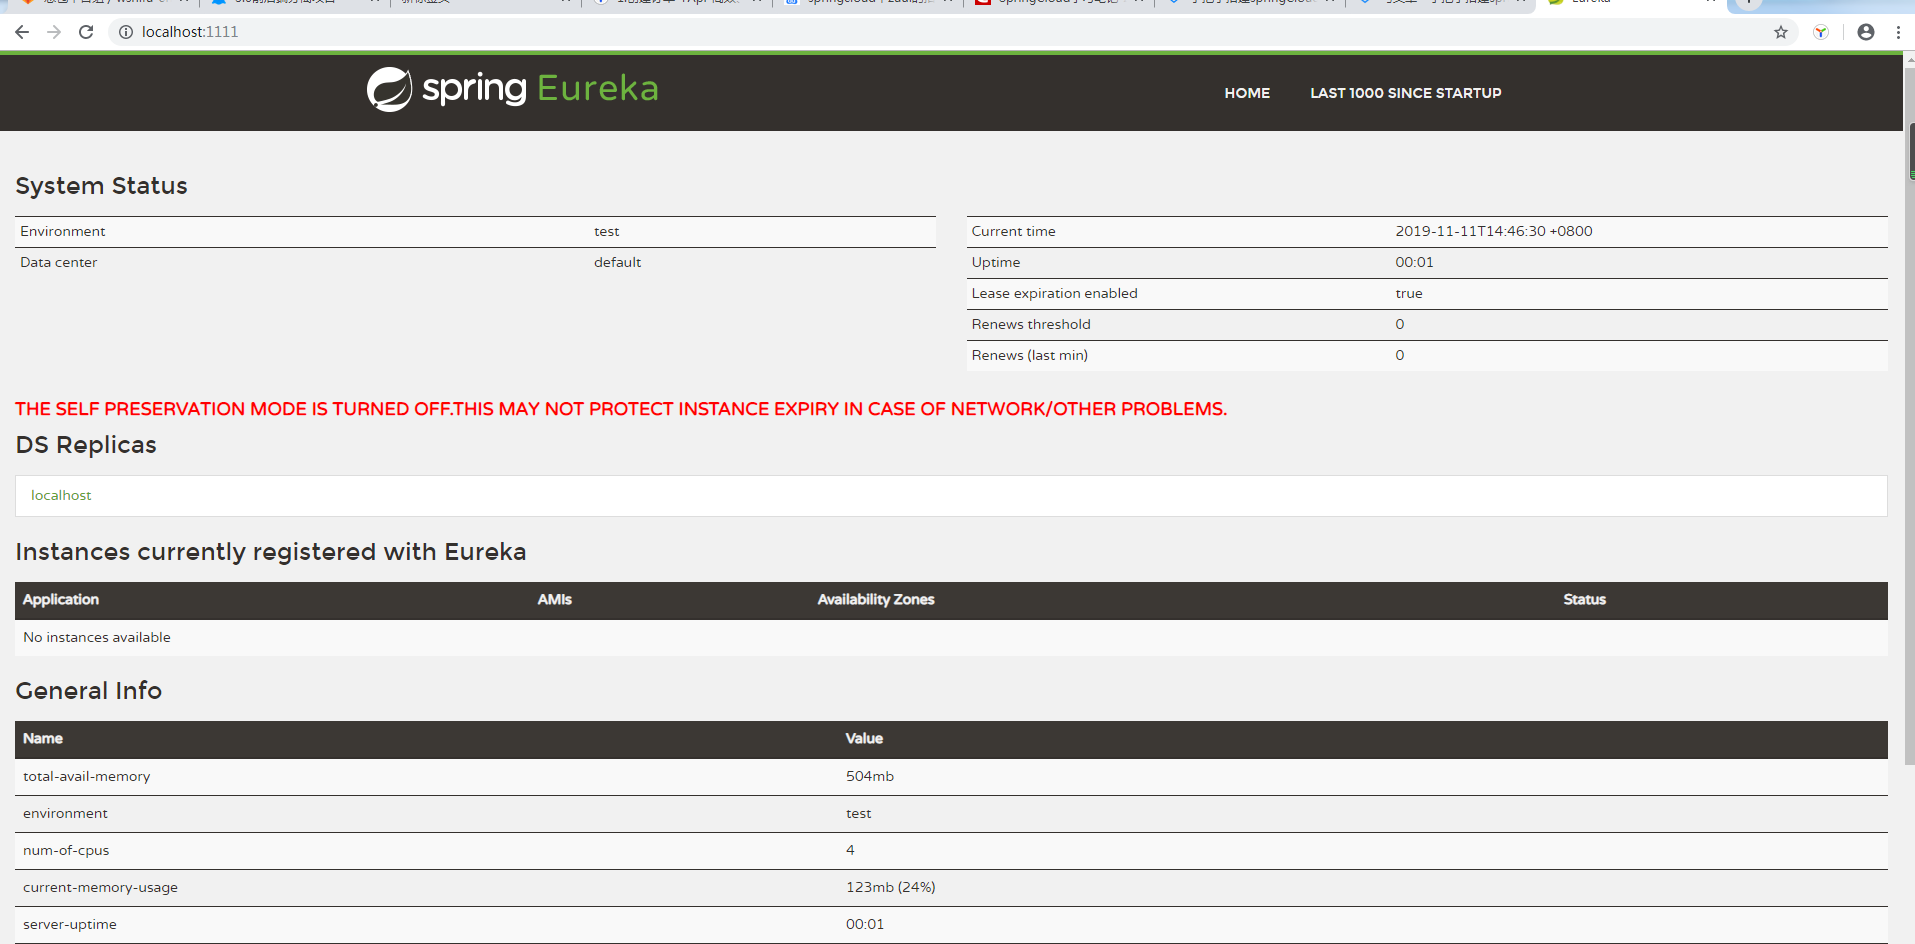This screenshot has width=1915, height=944.
Task: Open the Chrome profile account icon
Action: tap(1866, 32)
